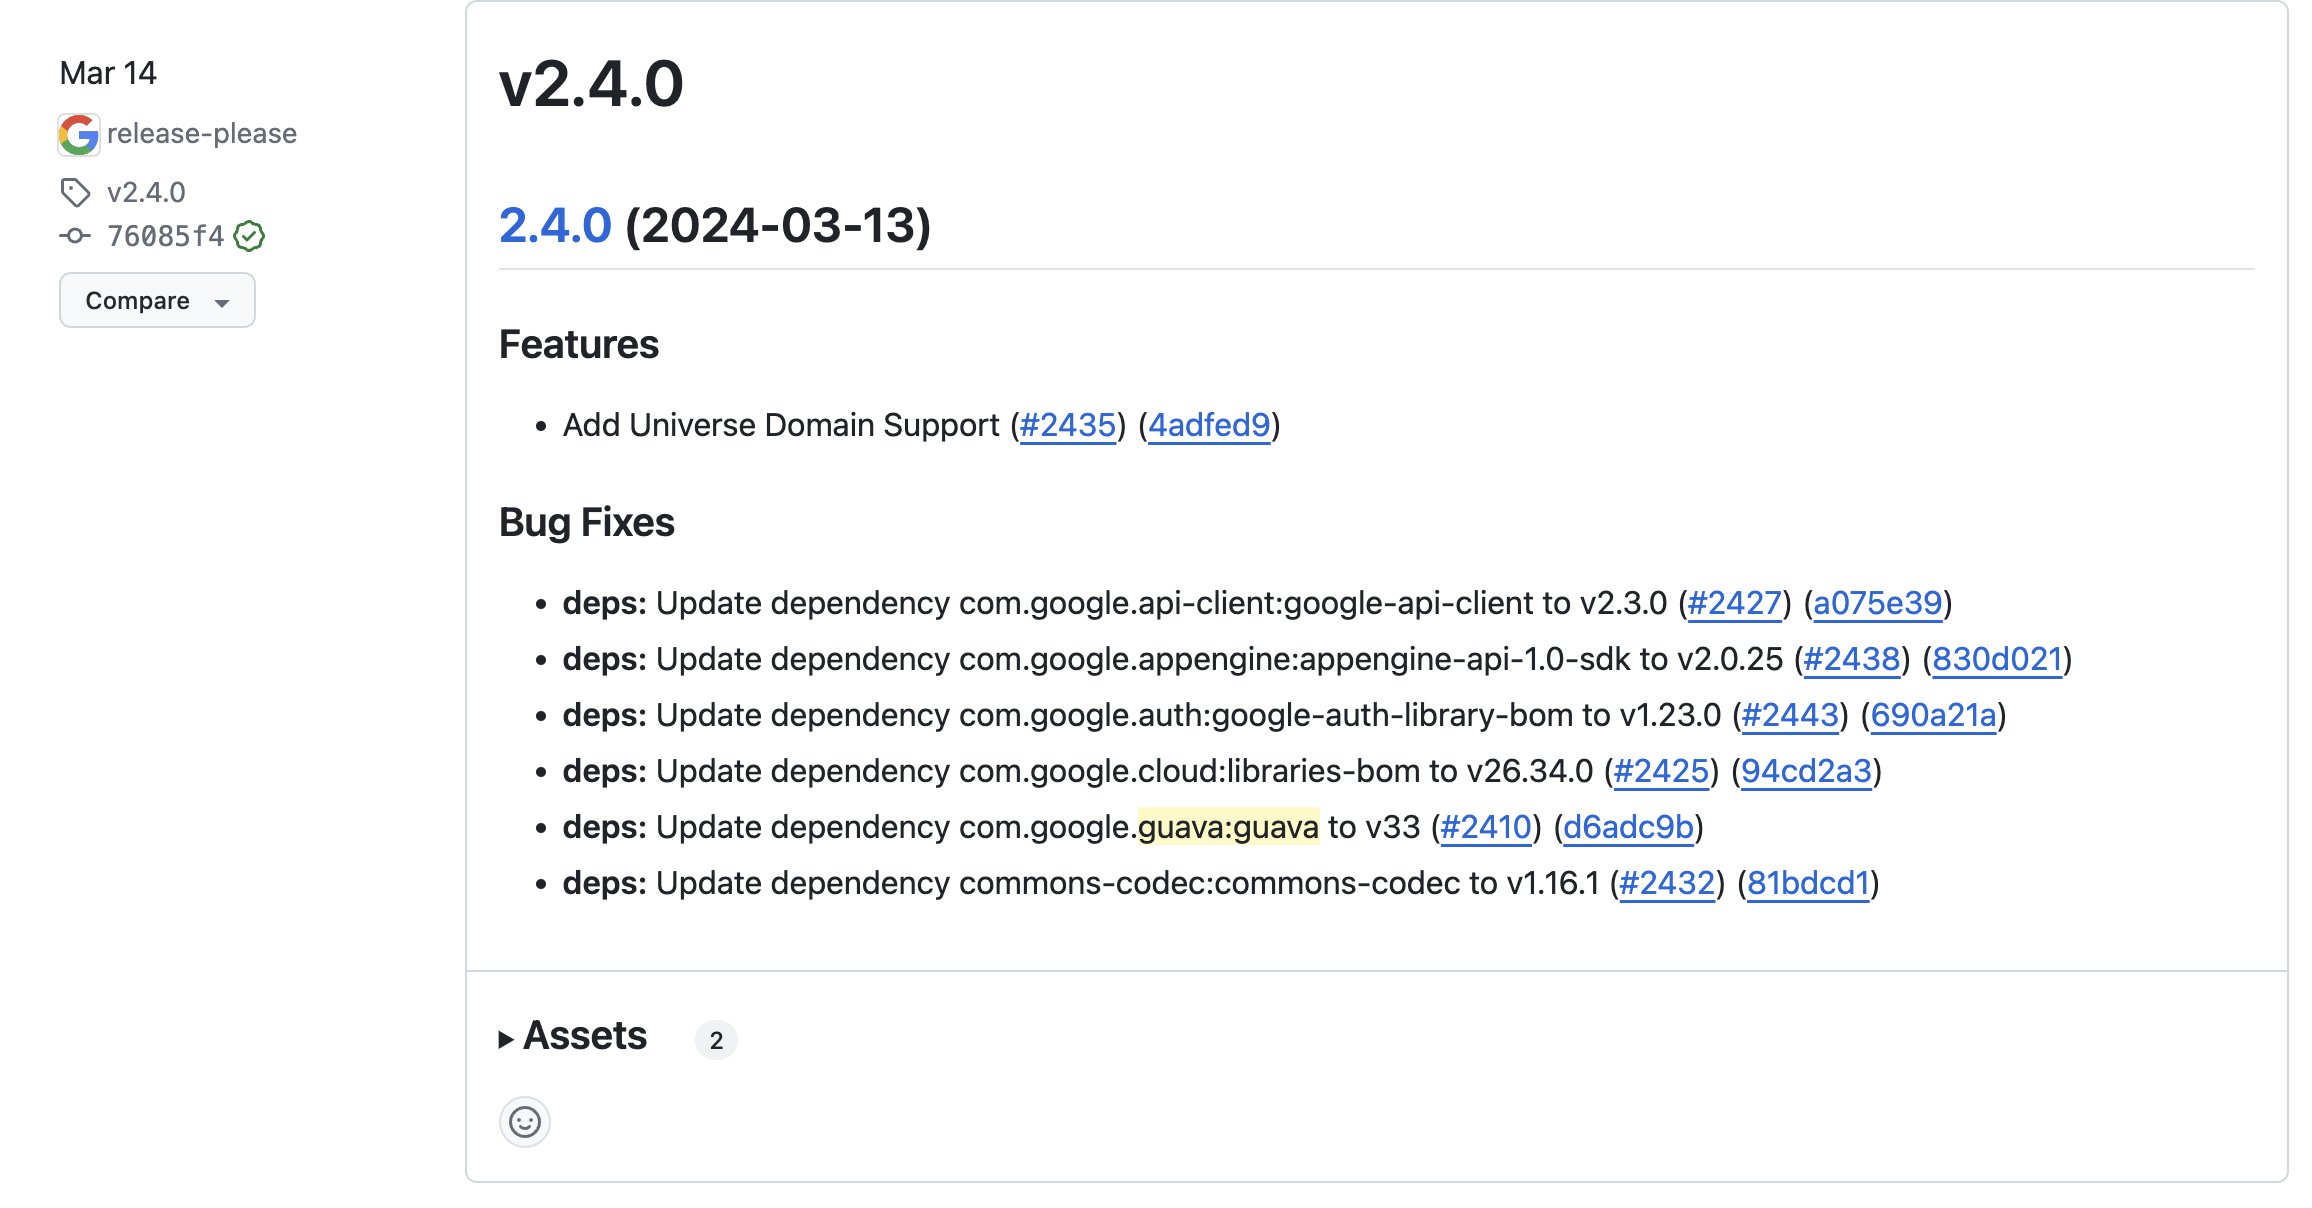
Task: Open commit 830d021
Action: pyautogui.click(x=1998, y=659)
